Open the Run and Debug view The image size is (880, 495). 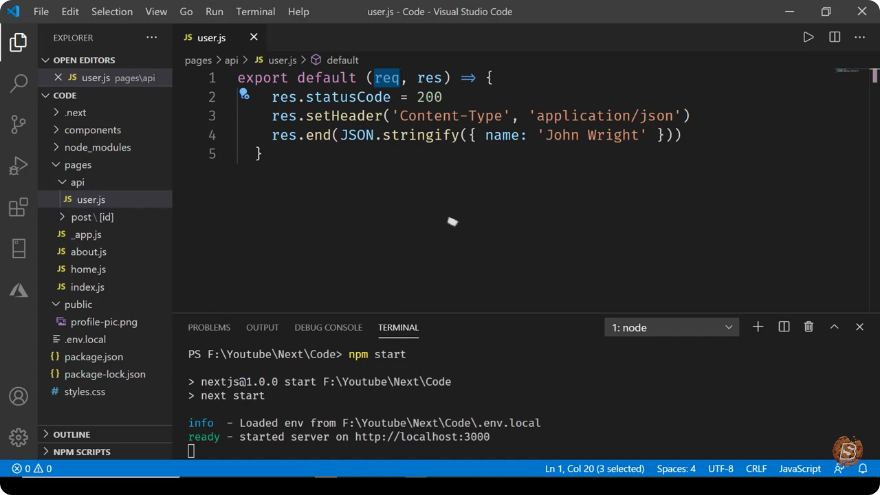pyautogui.click(x=18, y=166)
